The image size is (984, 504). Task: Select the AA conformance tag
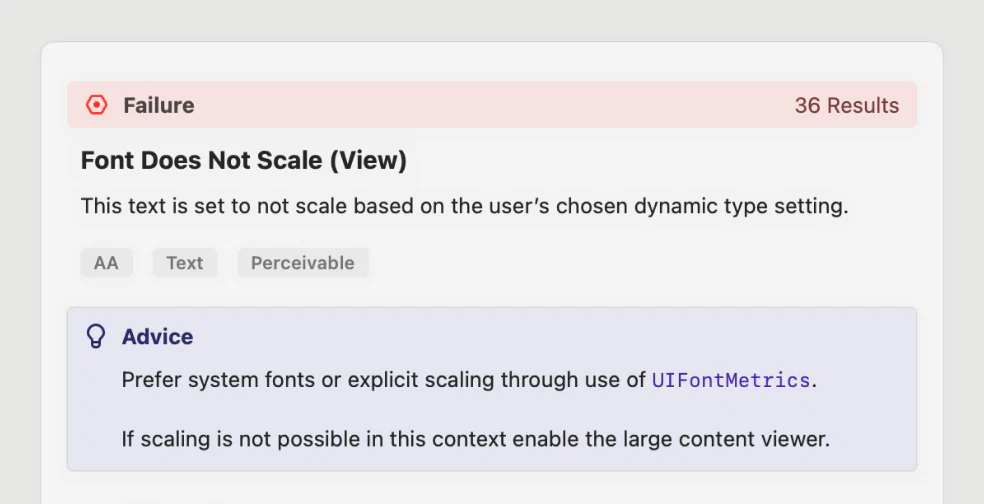106,263
